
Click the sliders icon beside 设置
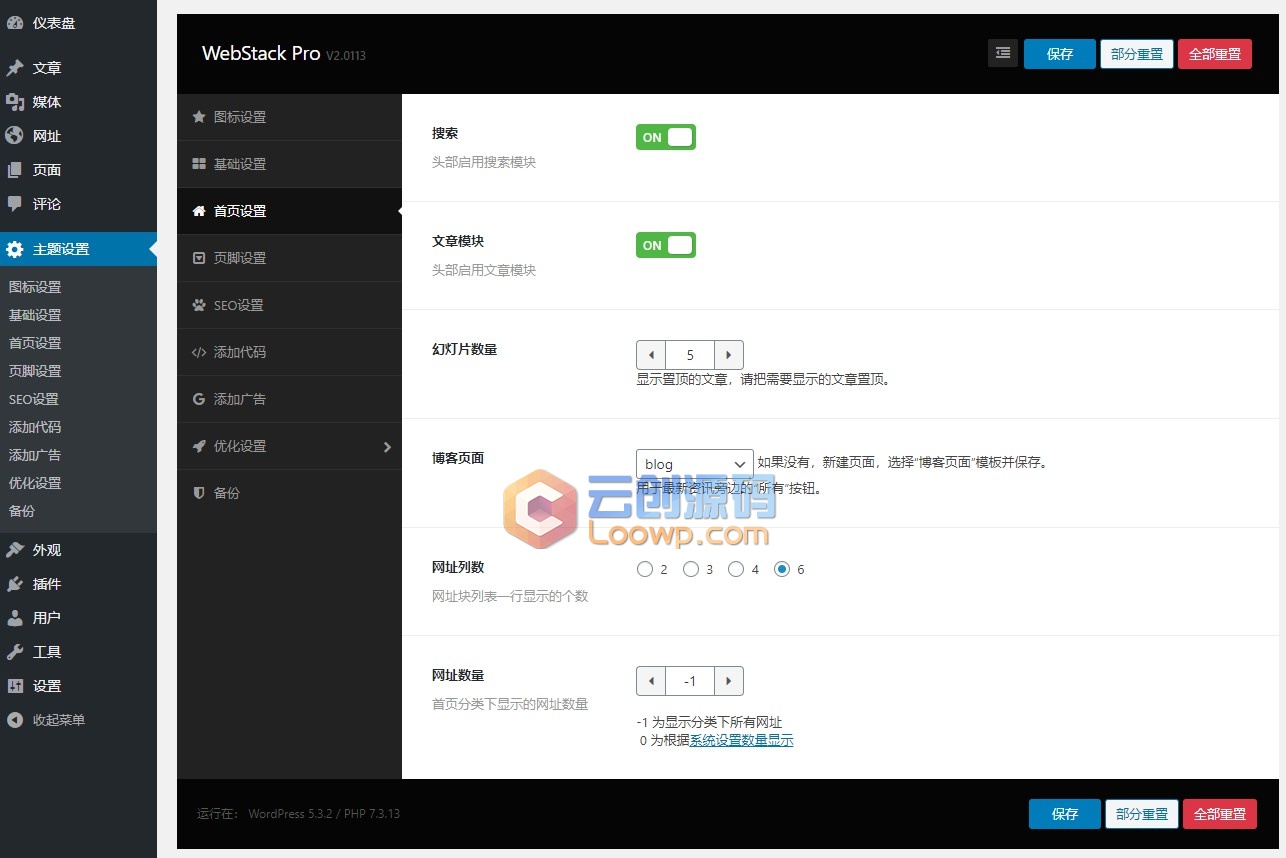click(15, 686)
